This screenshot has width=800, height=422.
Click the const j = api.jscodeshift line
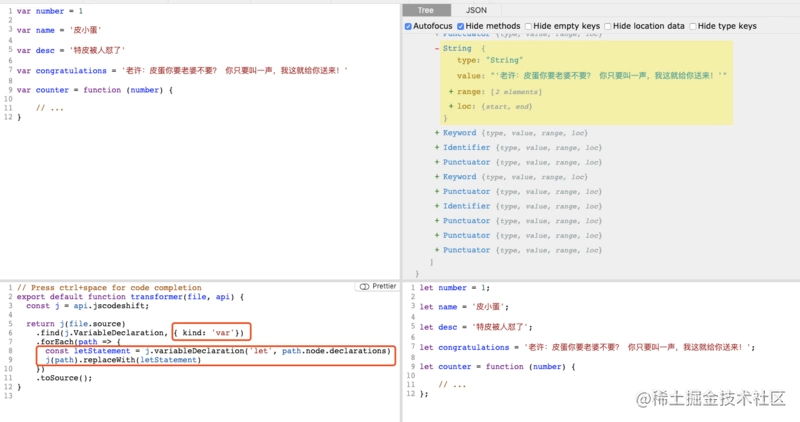tap(87, 306)
